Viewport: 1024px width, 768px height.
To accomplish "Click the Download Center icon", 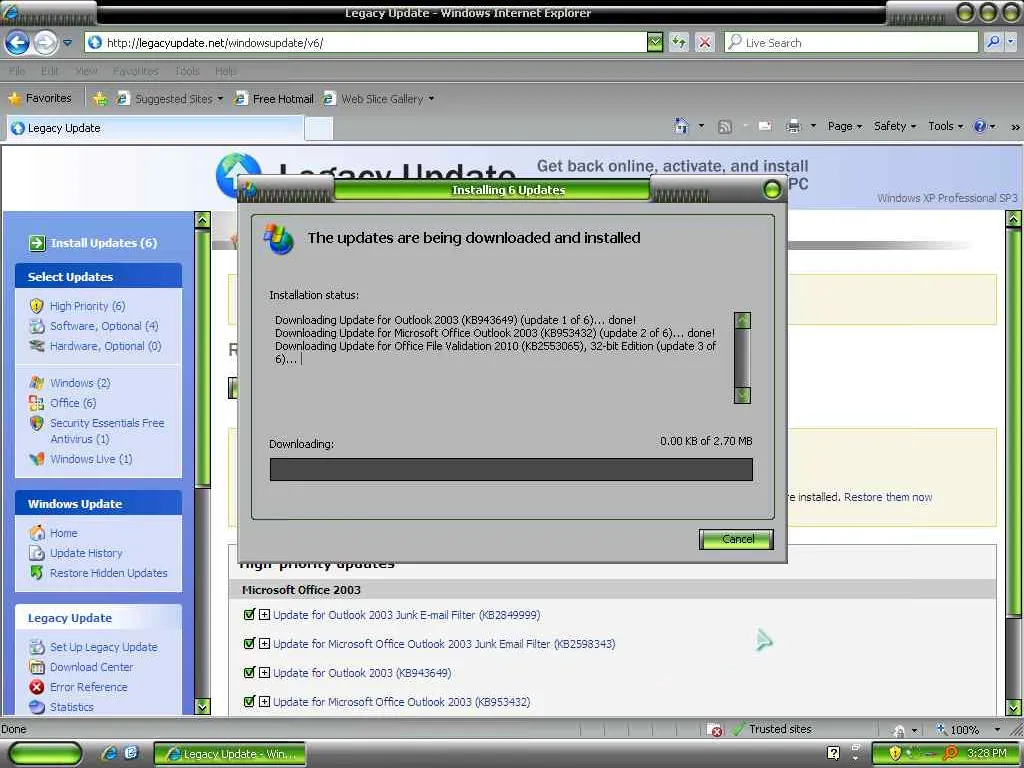I will point(37,667).
